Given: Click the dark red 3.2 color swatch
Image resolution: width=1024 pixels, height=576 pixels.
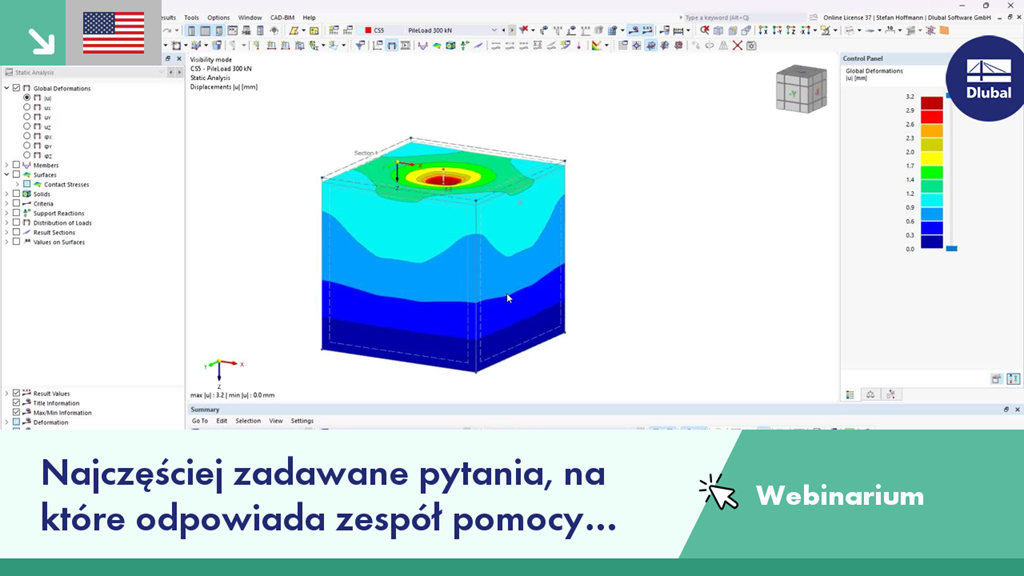Looking at the screenshot, I should tap(932, 103).
